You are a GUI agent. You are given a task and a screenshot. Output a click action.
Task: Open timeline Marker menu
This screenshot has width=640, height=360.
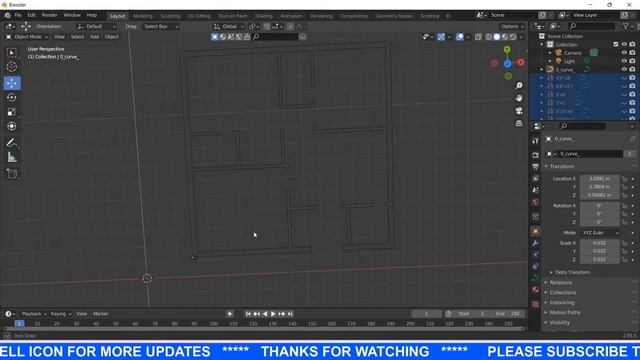[x=100, y=314]
